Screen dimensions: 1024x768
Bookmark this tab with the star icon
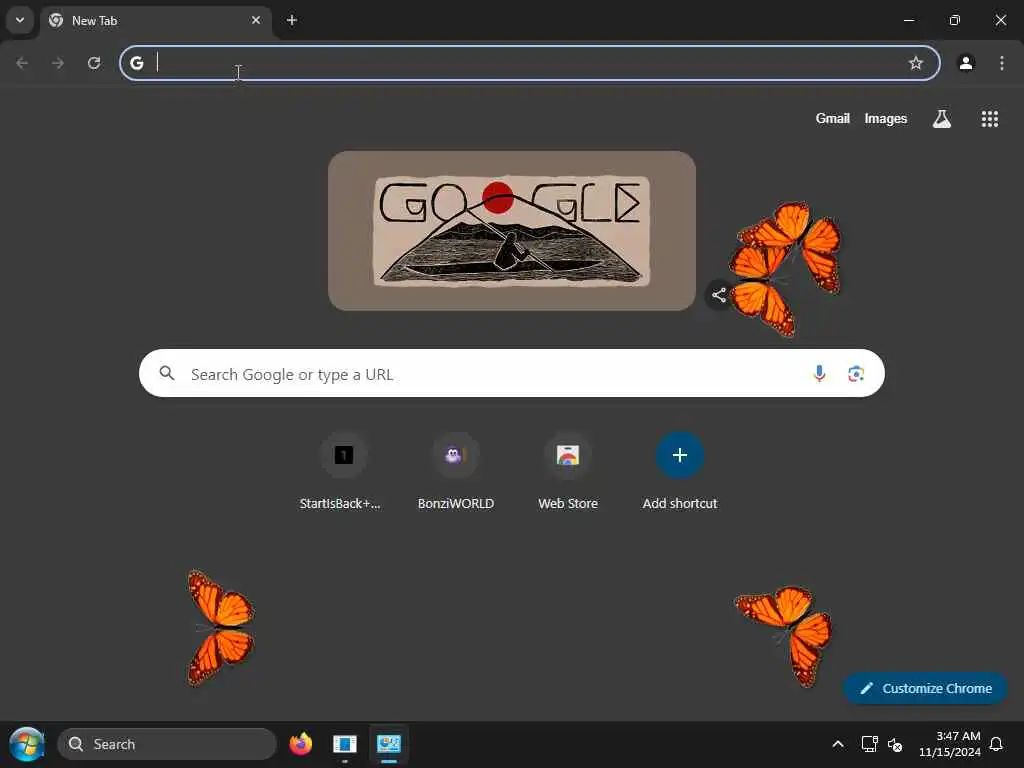tap(916, 63)
